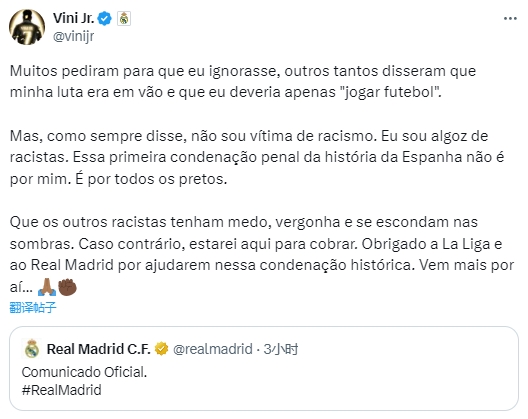Translate the post via 翻译帖子 link
Screen dimensions: 528x419
click(x=33, y=308)
